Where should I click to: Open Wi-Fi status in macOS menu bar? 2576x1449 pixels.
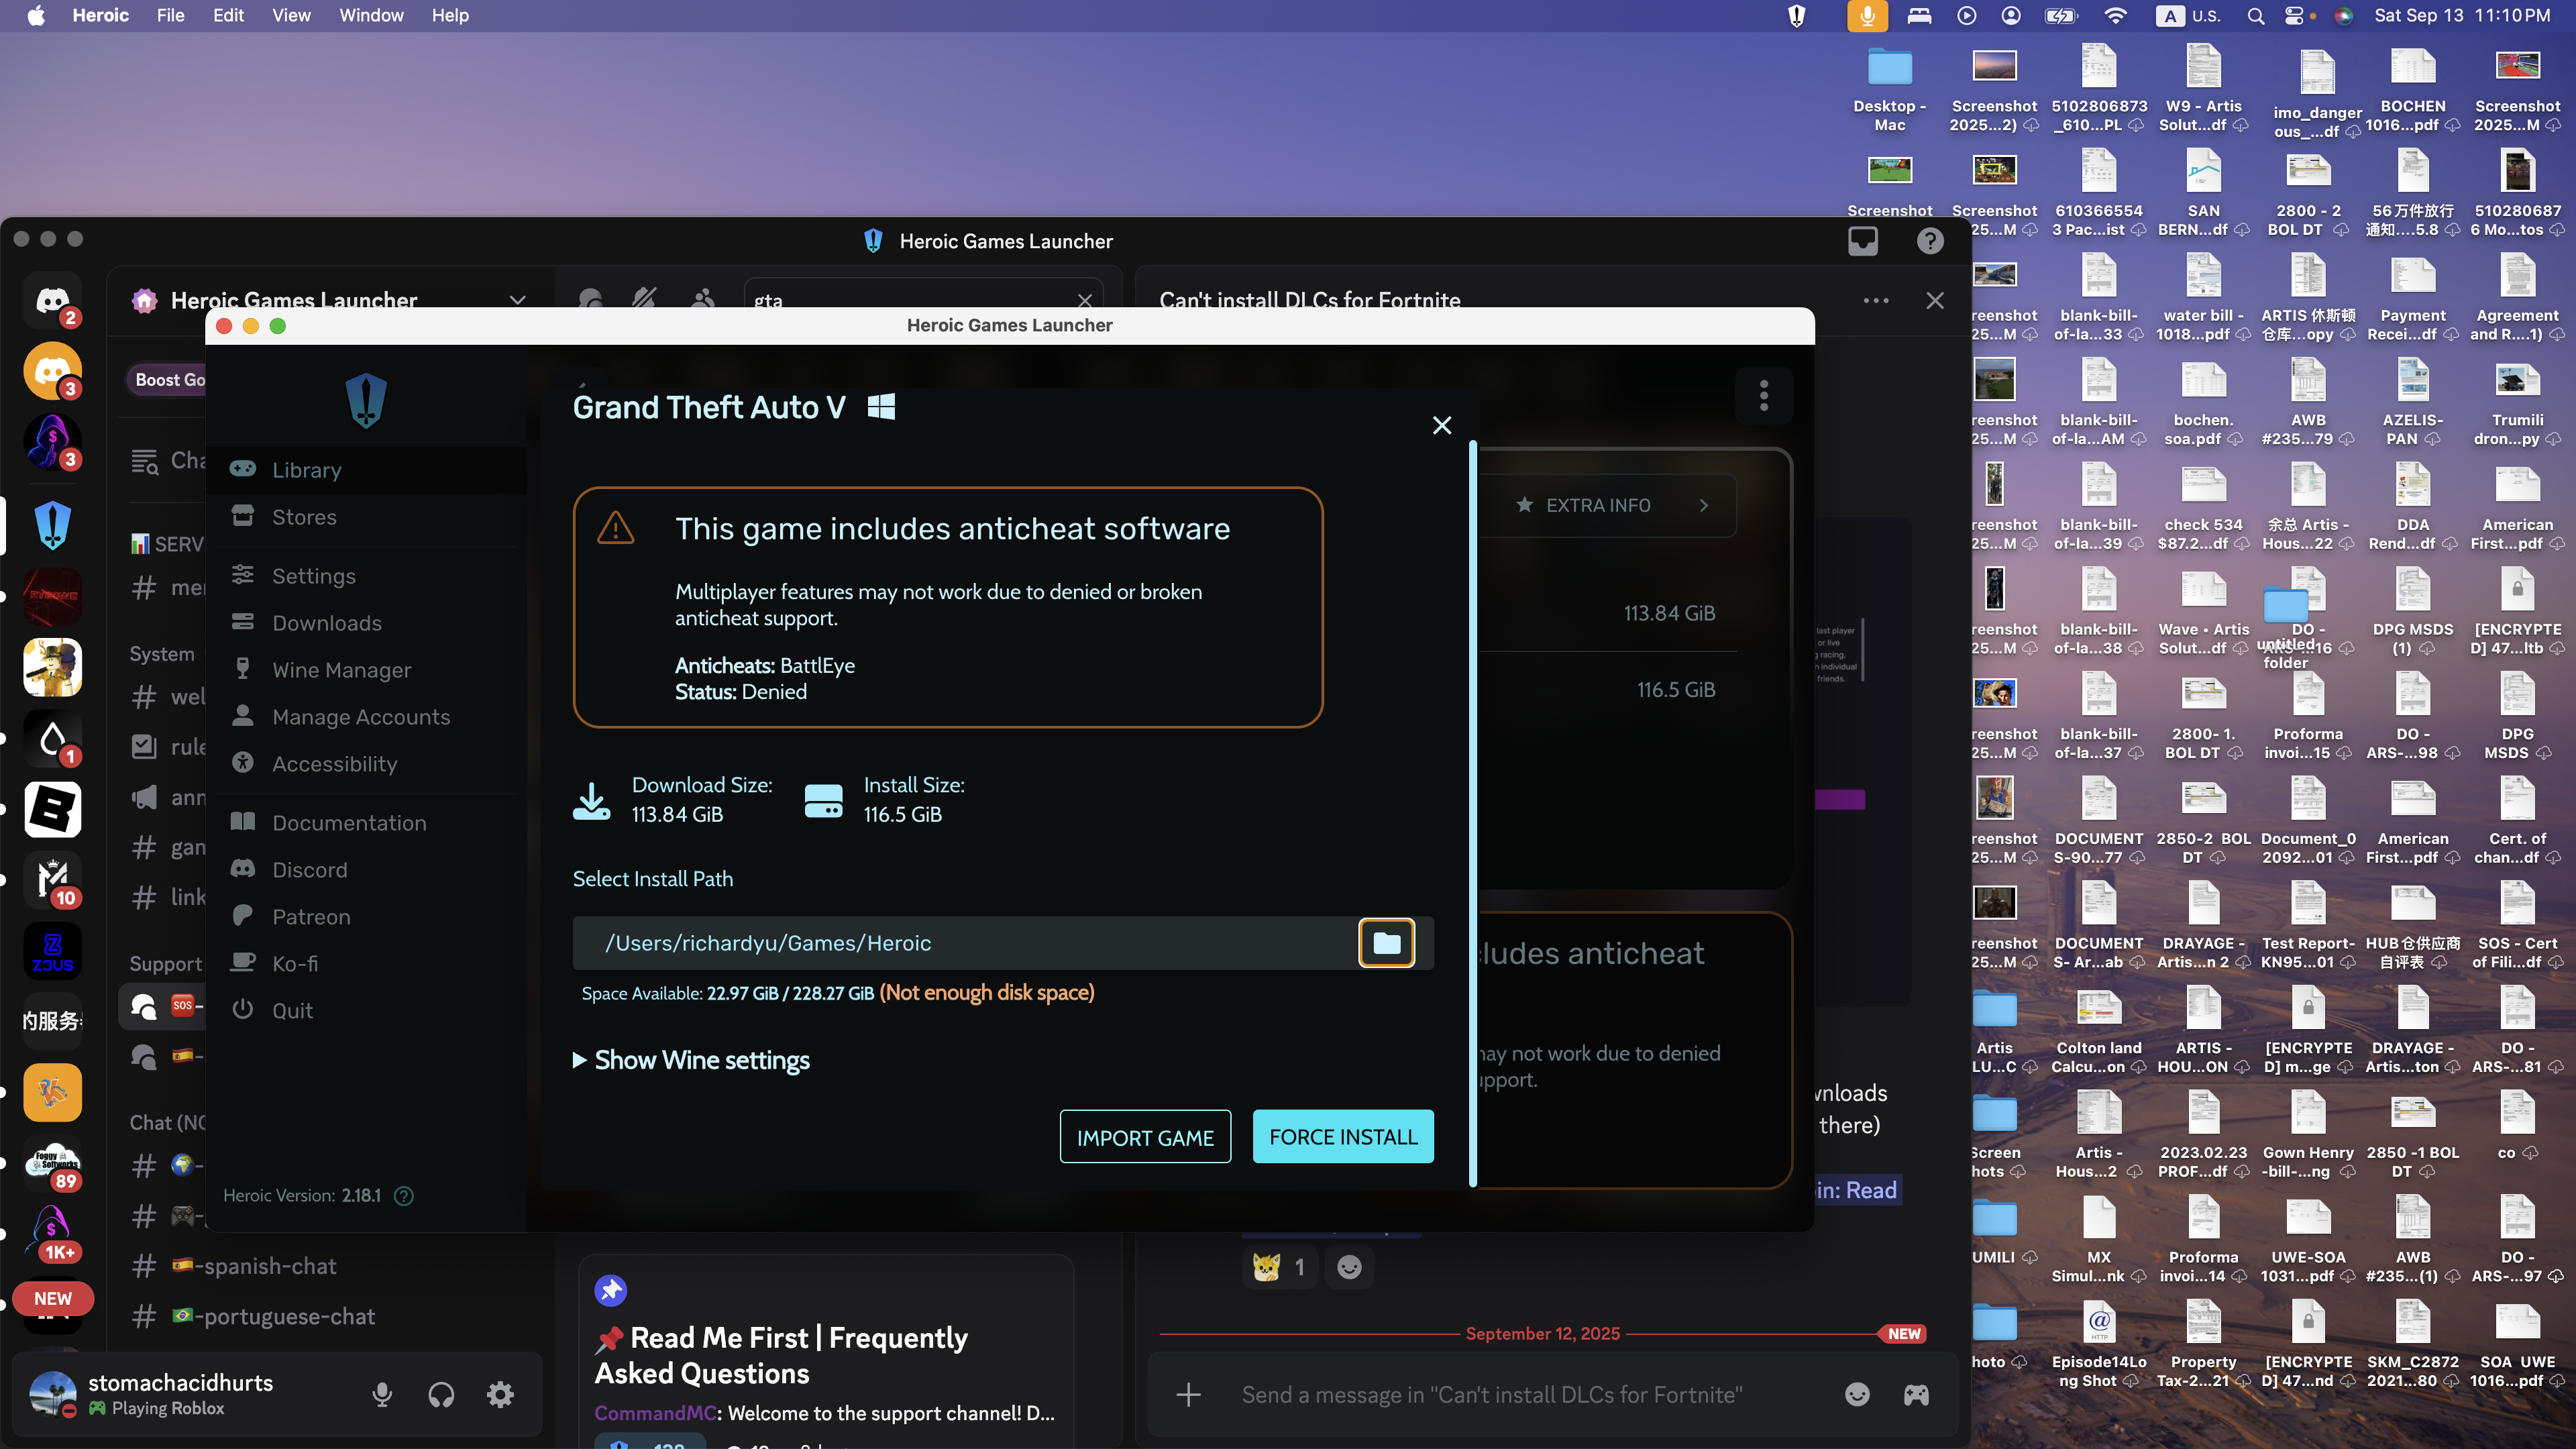(2115, 15)
